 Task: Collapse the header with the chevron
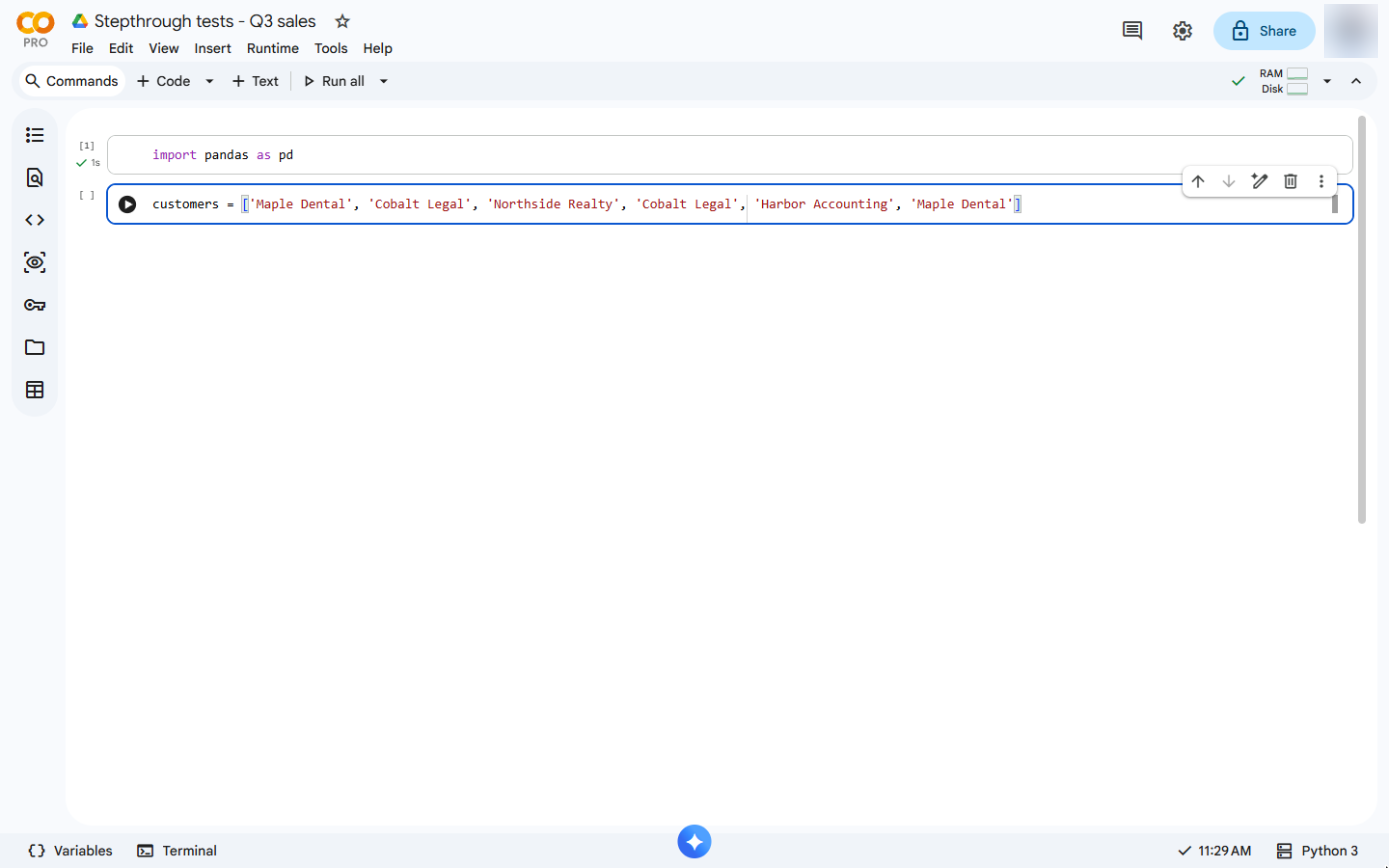pos(1356,81)
